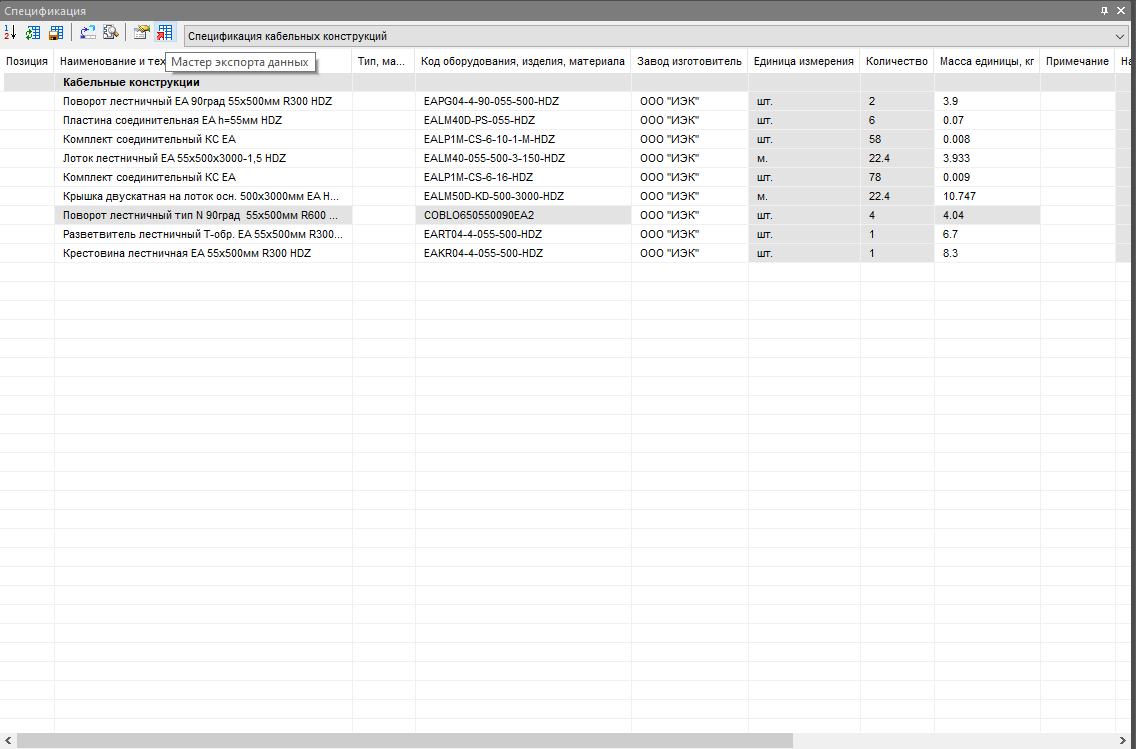Click mass cell 8.3
Screen dimensions: 1136x749
click(987, 254)
